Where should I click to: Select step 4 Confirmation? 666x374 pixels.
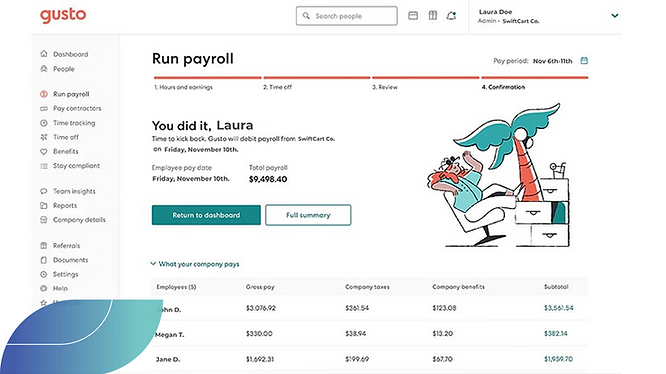pyautogui.click(x=503, y=87)
